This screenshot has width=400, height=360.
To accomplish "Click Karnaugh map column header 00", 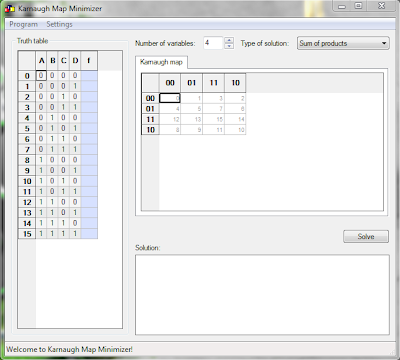I will 170,83.
